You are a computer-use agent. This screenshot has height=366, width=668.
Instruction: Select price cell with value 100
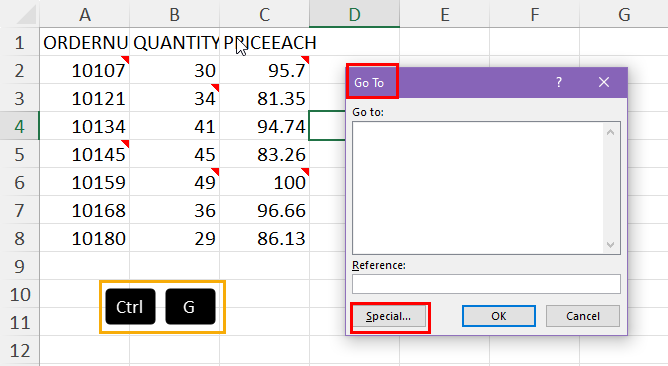265,182
